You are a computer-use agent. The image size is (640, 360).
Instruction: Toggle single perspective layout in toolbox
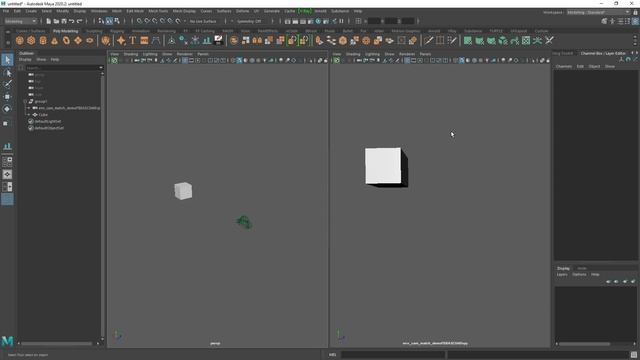7,174
